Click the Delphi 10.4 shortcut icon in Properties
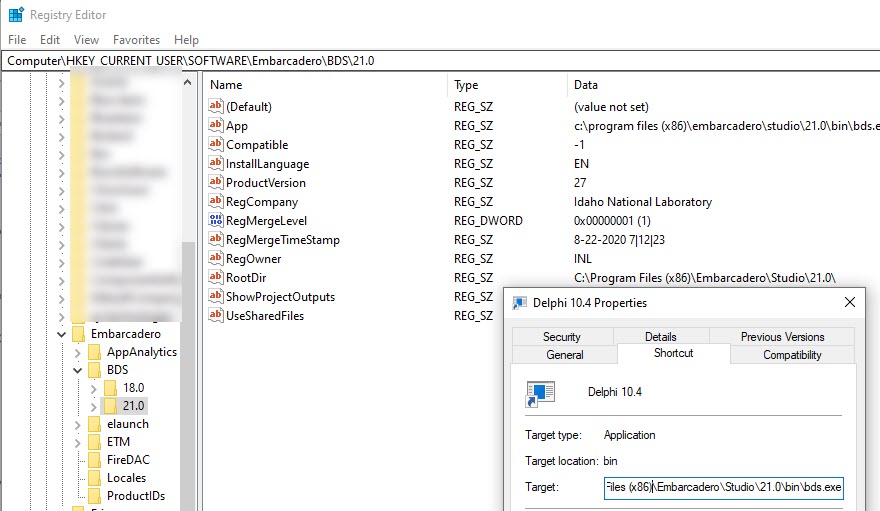 [540, 394]
